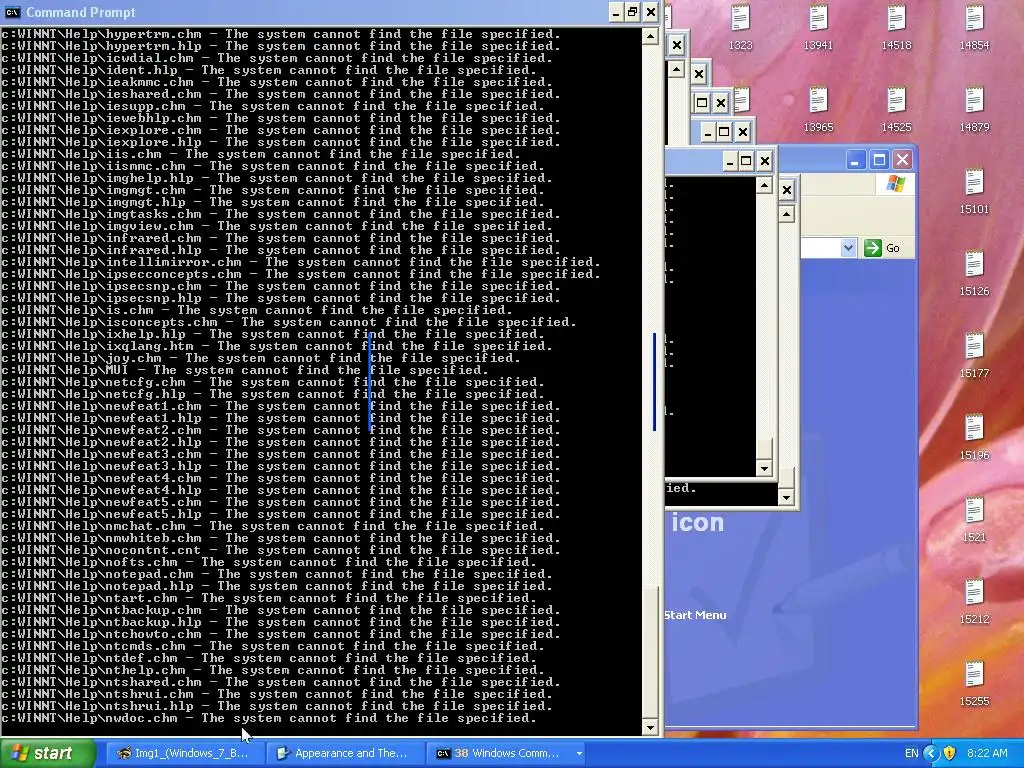Minimize the main Command Prompt window
The width and height of the screenshot is (1024, 768).
(x=616, y=12)
